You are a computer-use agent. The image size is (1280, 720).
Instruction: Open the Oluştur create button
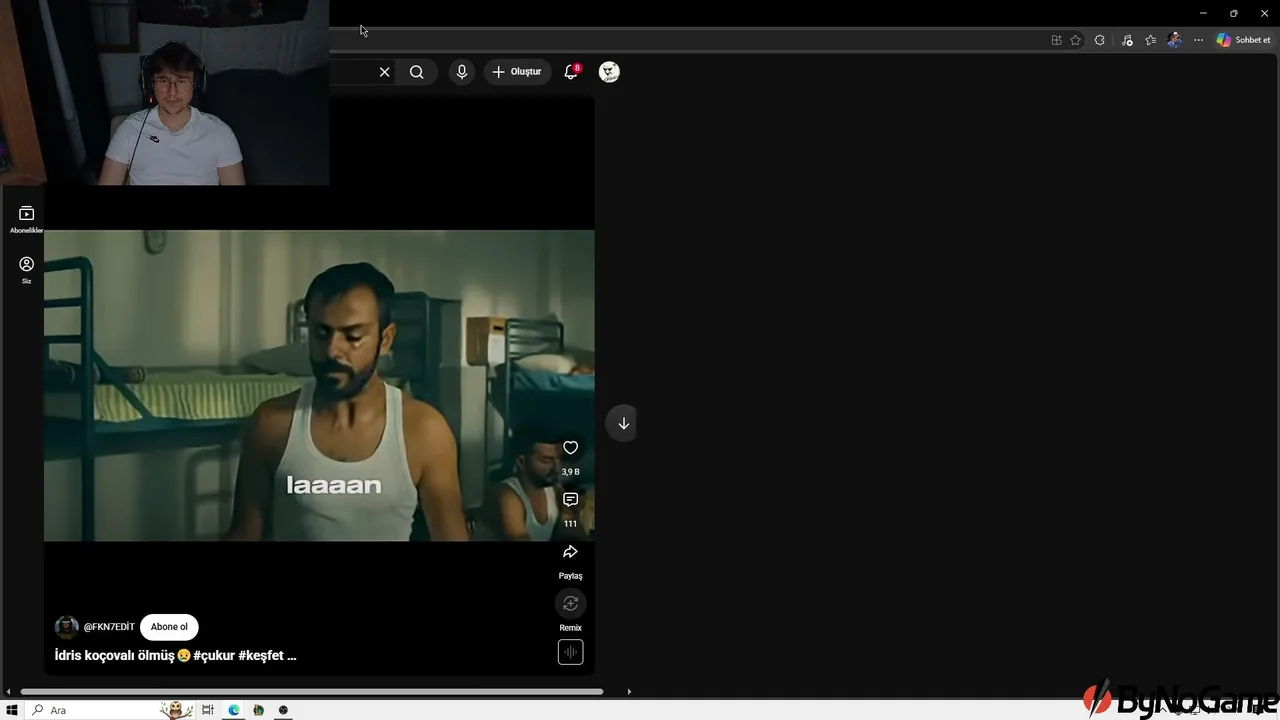[x=517, y=72]
